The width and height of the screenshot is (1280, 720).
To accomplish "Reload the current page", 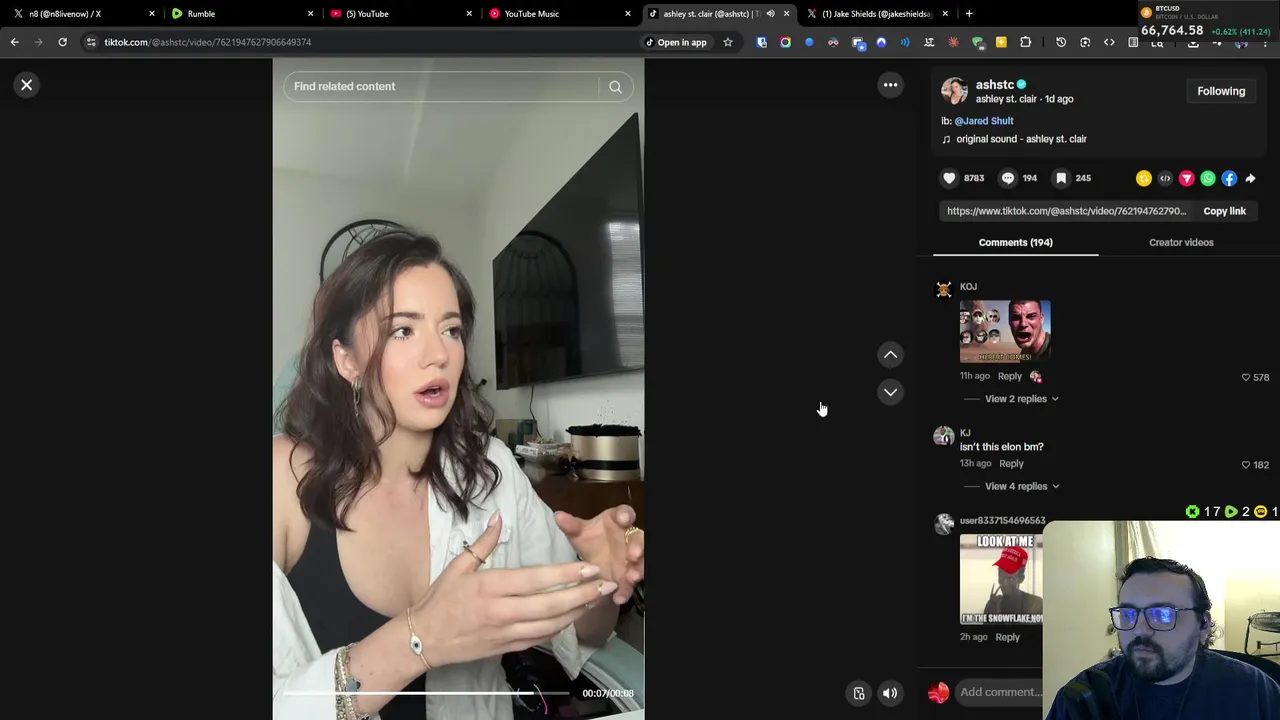I will click(x=62, y=42).
